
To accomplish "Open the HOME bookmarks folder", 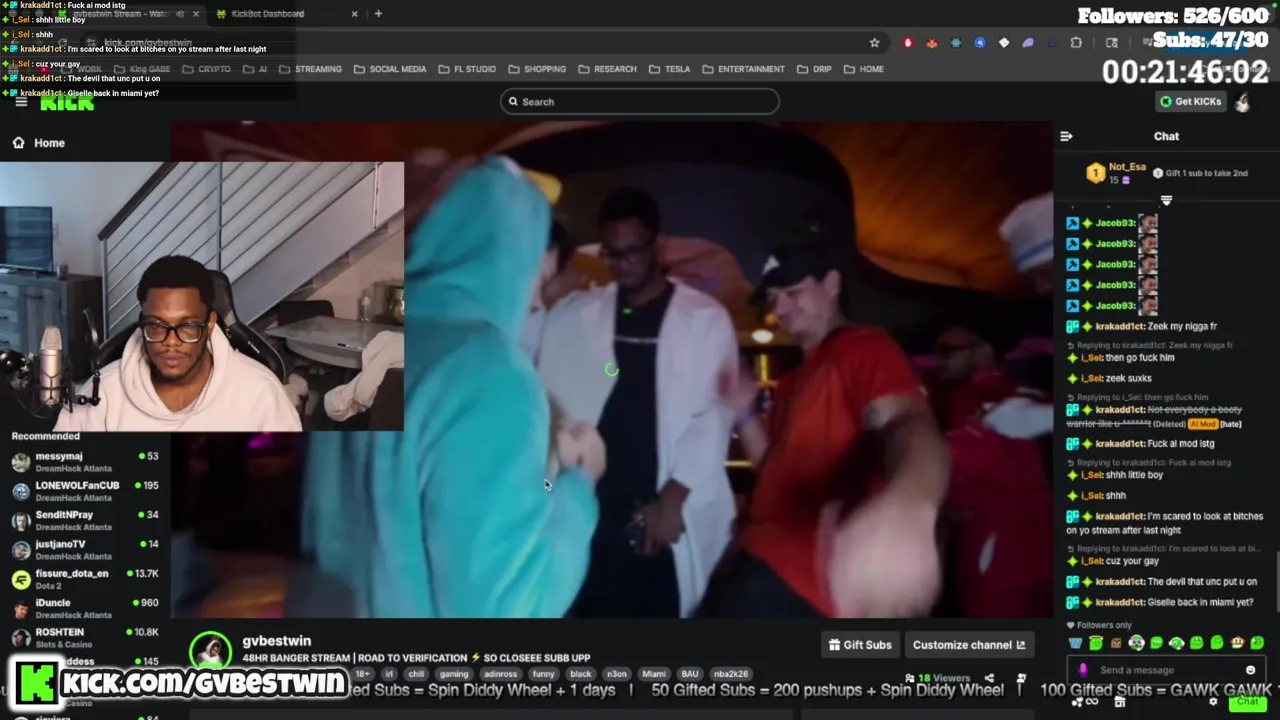I will coord(864,69).
